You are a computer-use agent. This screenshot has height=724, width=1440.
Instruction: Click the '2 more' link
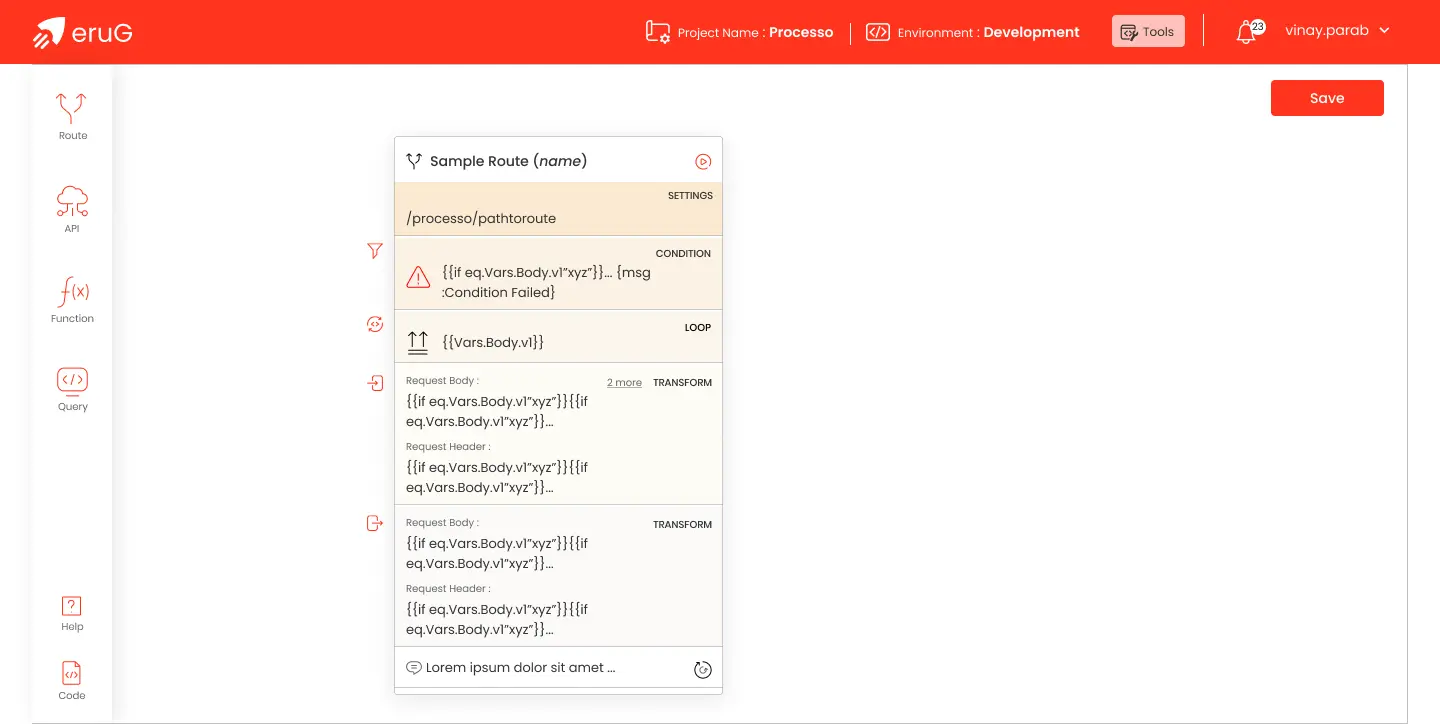click(x=624, y=383)
